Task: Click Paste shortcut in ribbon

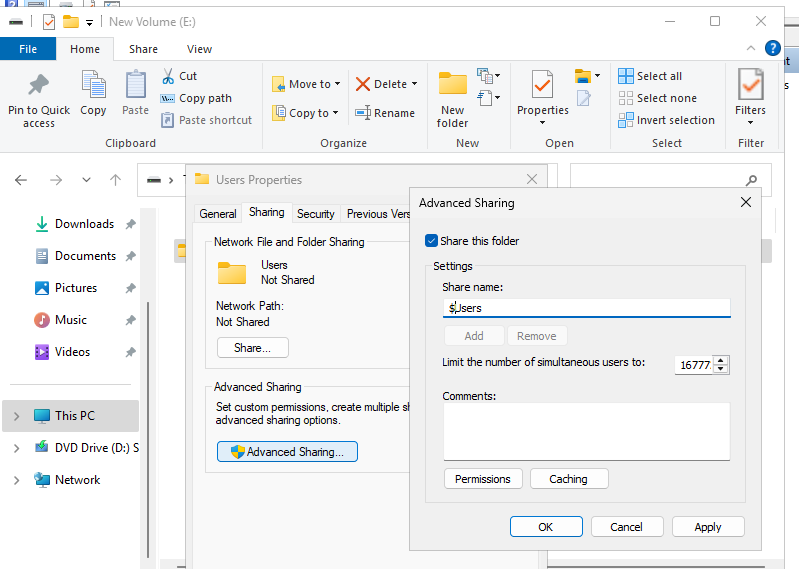Action: pyautogui.click(x=206, y=120)
